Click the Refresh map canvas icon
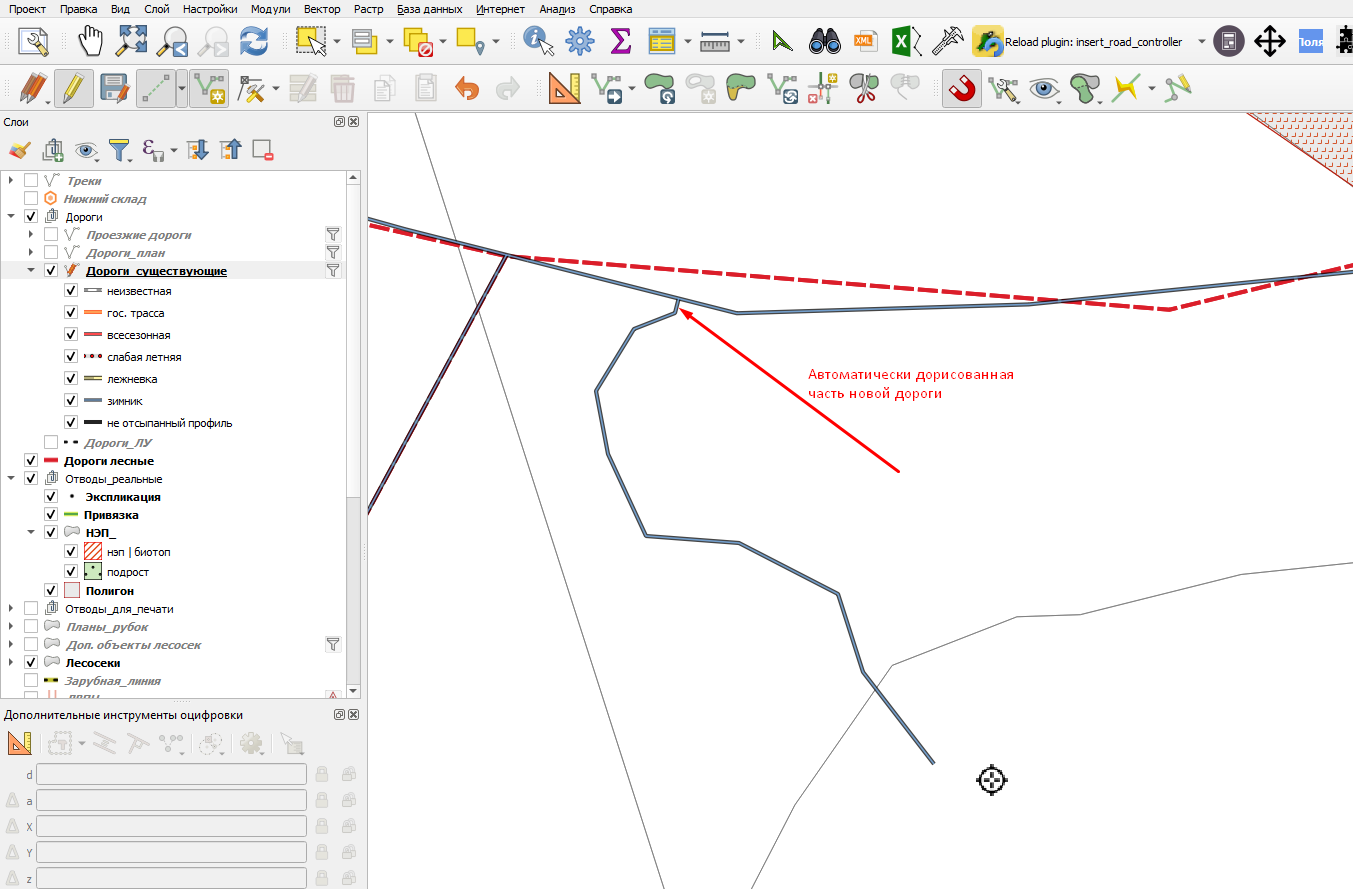This screenshot has height=889, width=1353. tap(254, 42)
